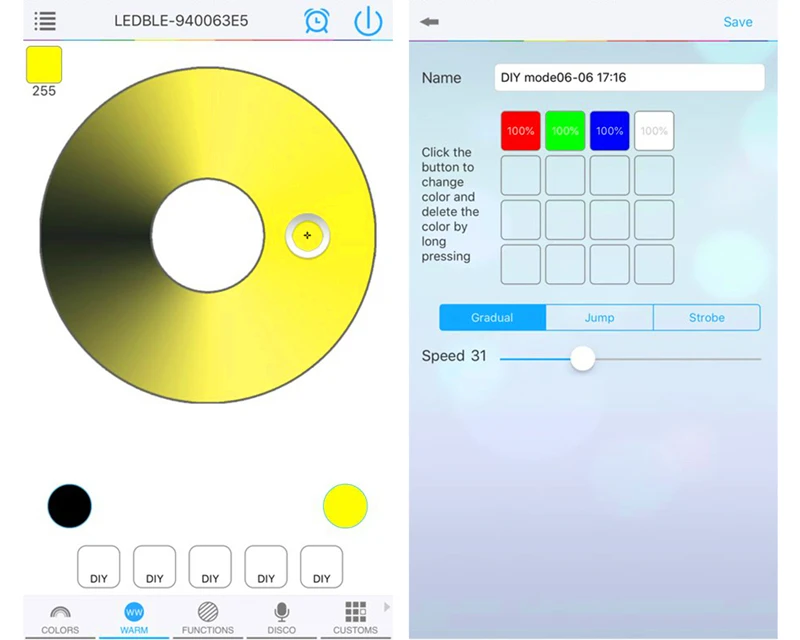Click empty slot directly below the blue swatch

(609, 175)
